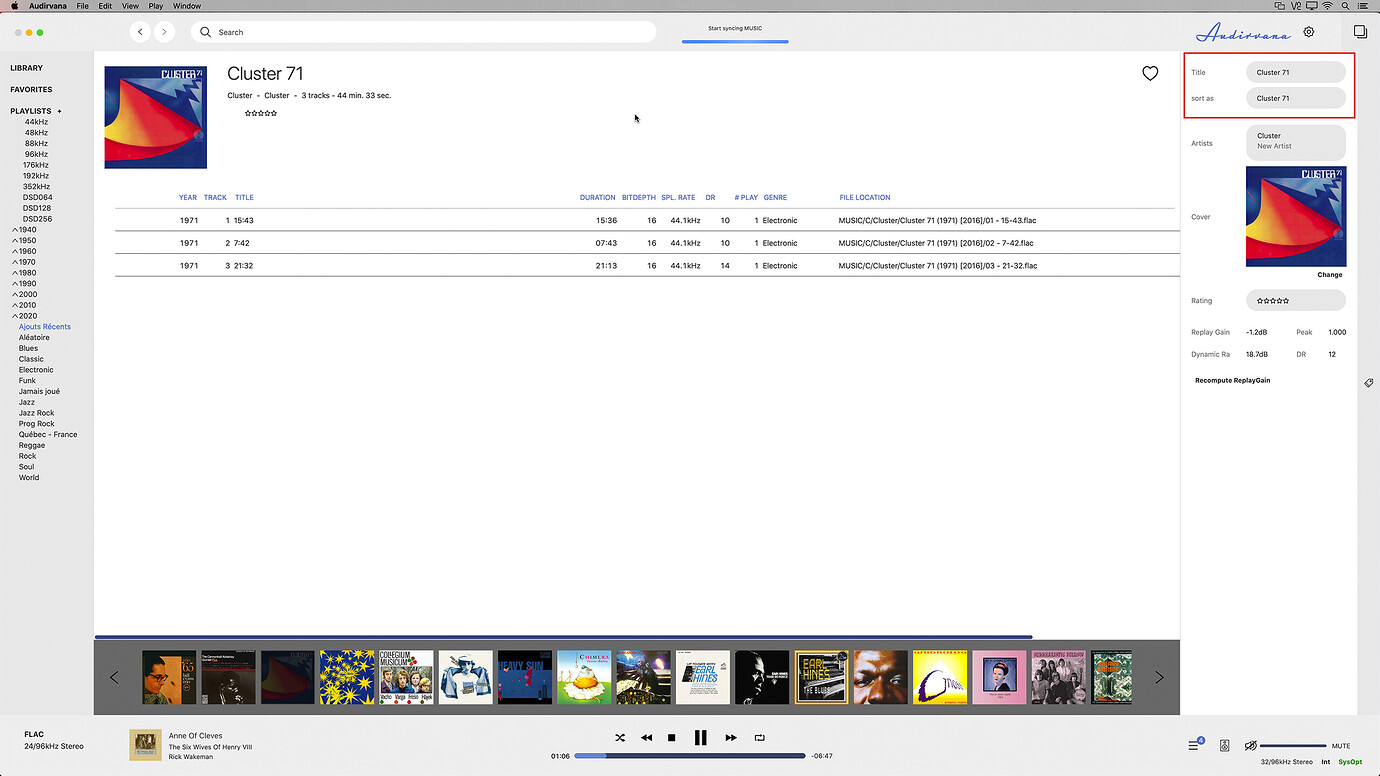Viewport: 1380px width, 776px height.
Task: Open the View menu
Action: pyautogui.click(x=130, y=6)
